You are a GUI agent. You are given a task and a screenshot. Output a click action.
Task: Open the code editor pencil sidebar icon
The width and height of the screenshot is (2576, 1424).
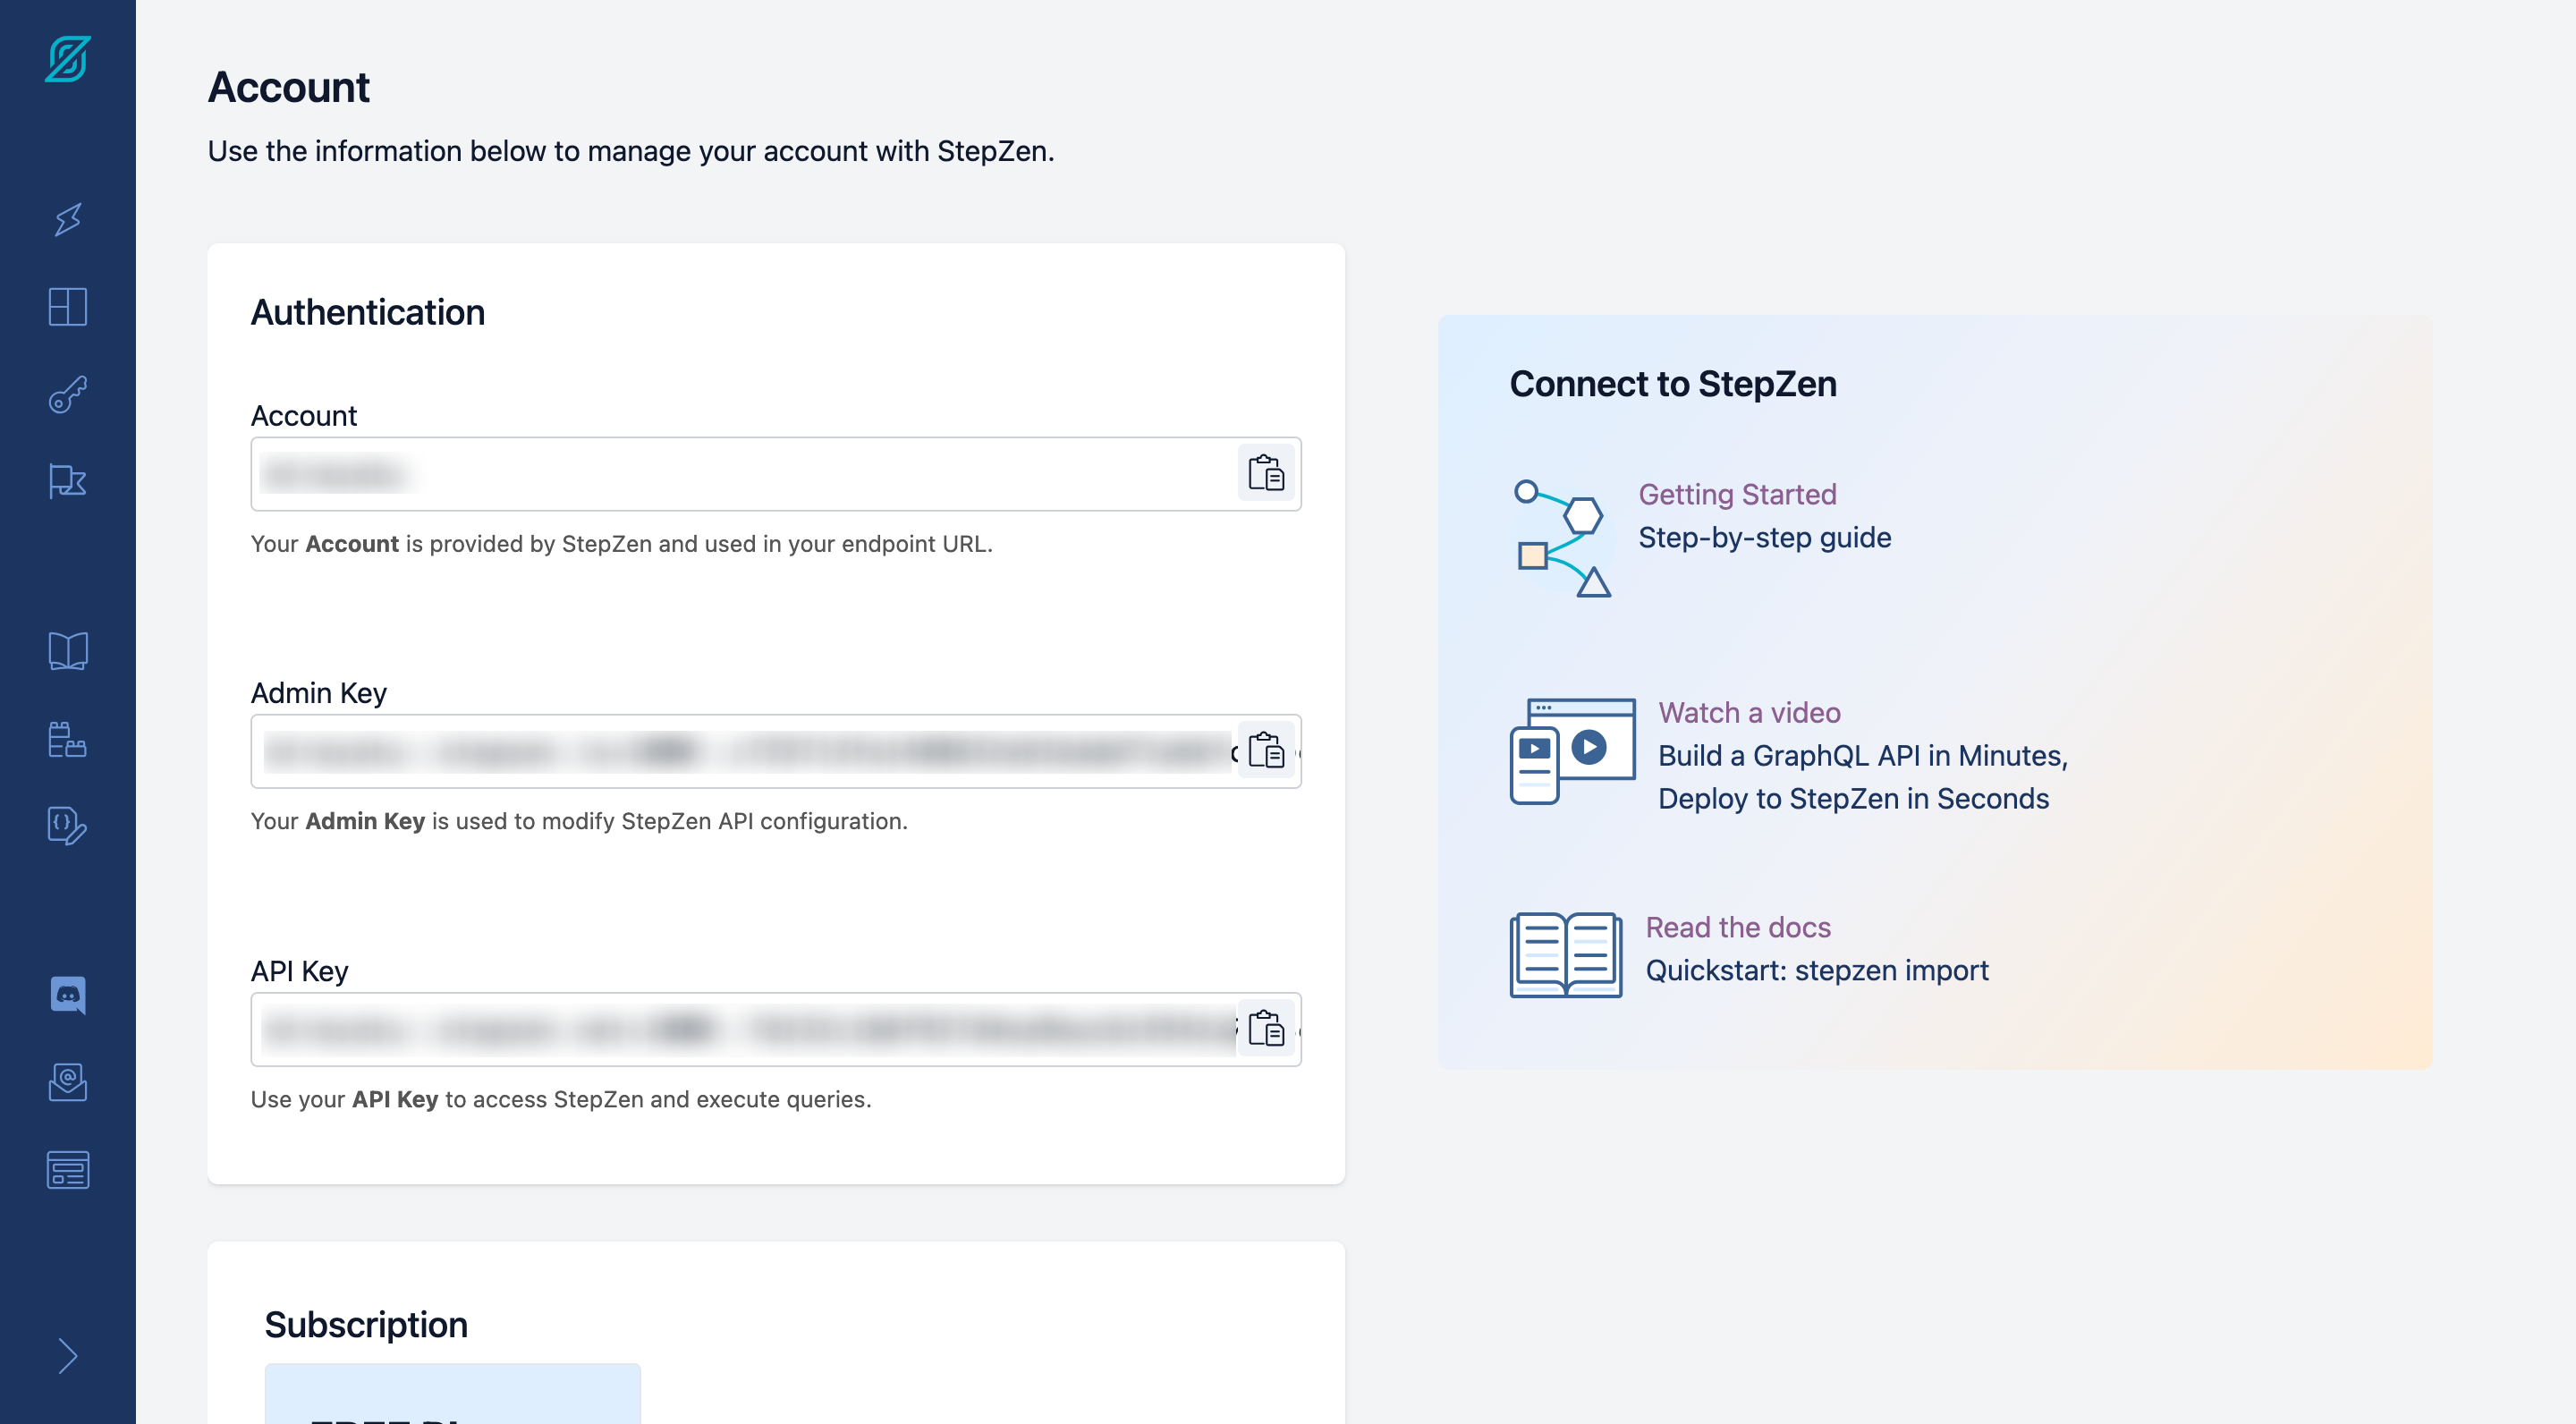pyautogui.click(x=68, y=825)
